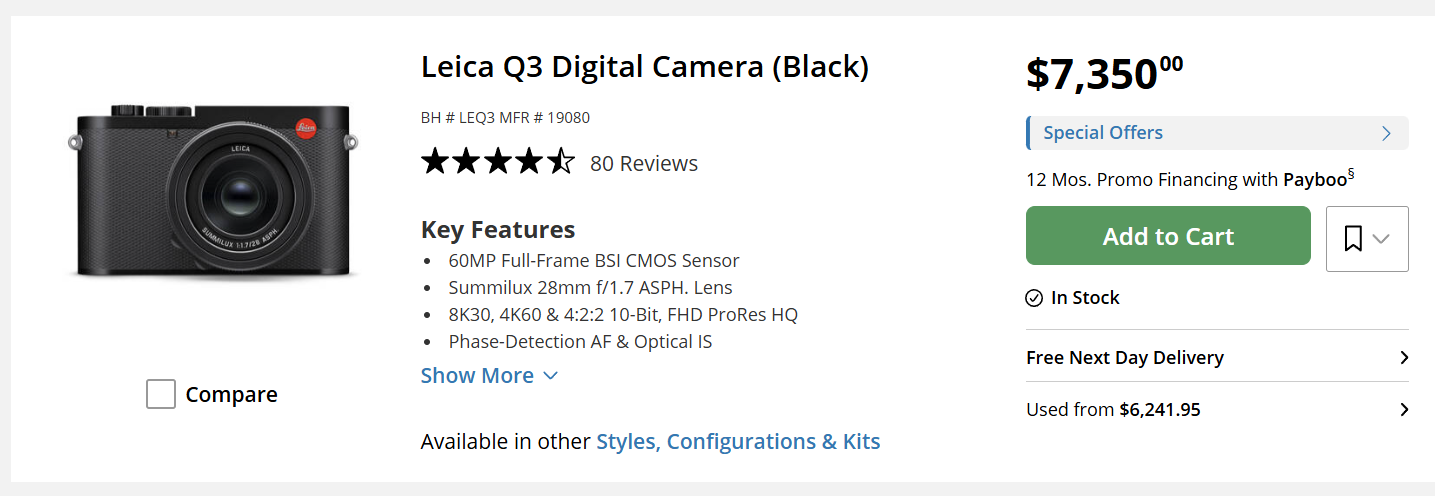Click the Leica Q3 camera thumbnail

point(211,190)
